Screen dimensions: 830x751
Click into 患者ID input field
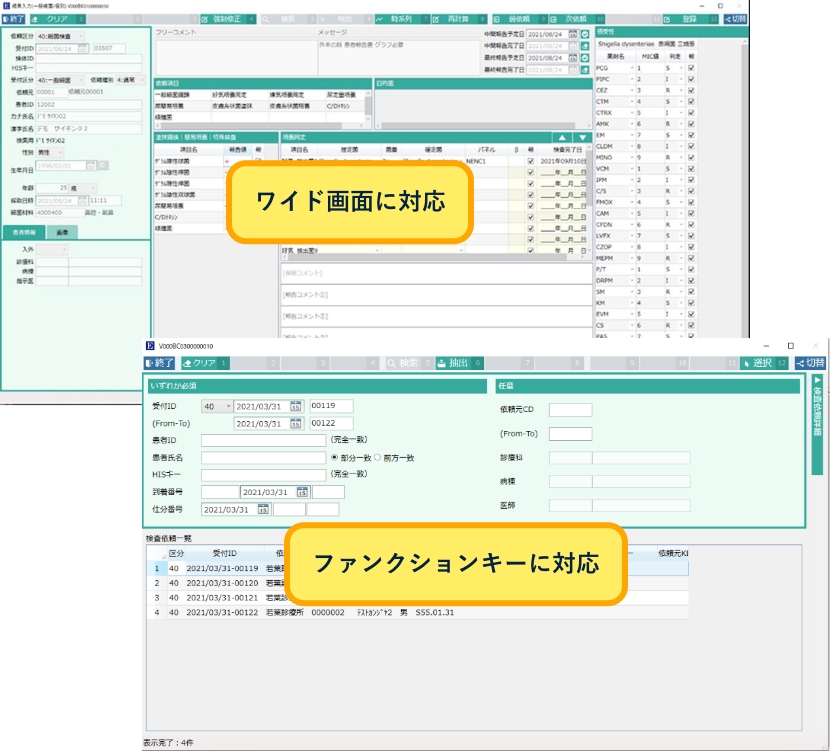[263, 440]
